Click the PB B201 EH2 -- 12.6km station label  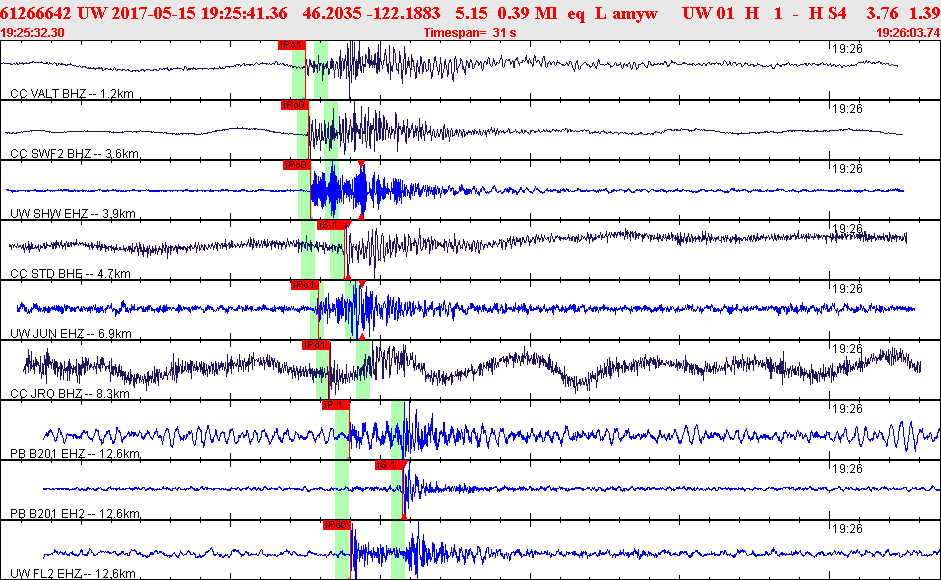pyautogui.click(x=75, y=514)
